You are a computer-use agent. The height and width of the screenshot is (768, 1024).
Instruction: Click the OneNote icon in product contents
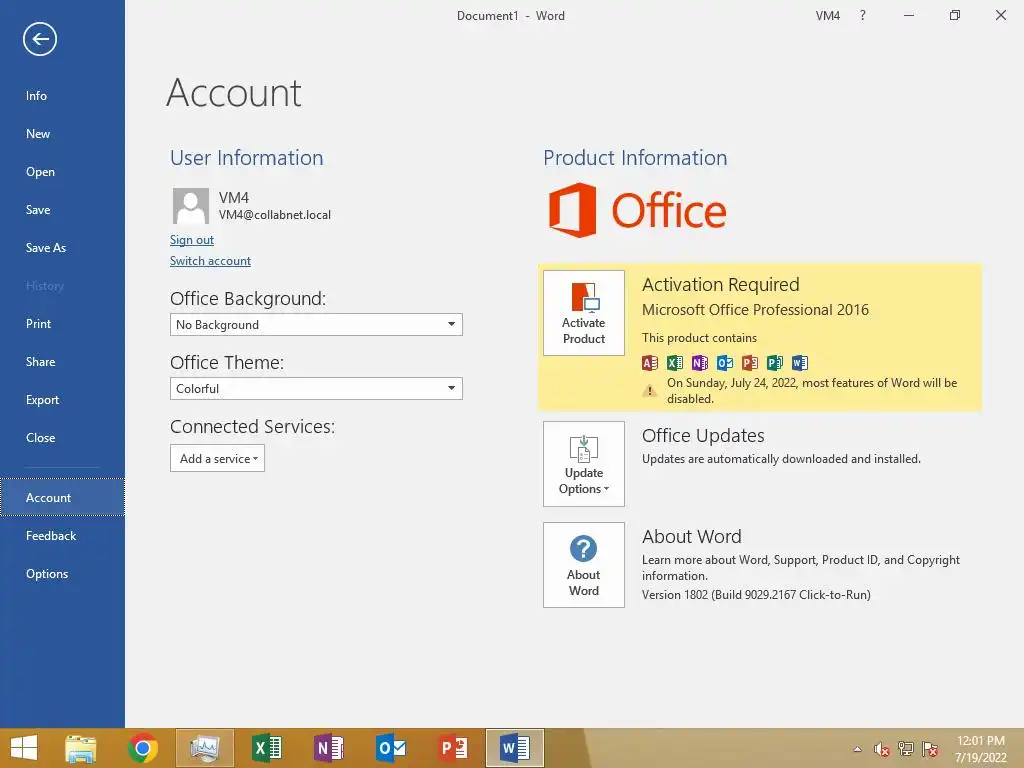pos(699,362)
